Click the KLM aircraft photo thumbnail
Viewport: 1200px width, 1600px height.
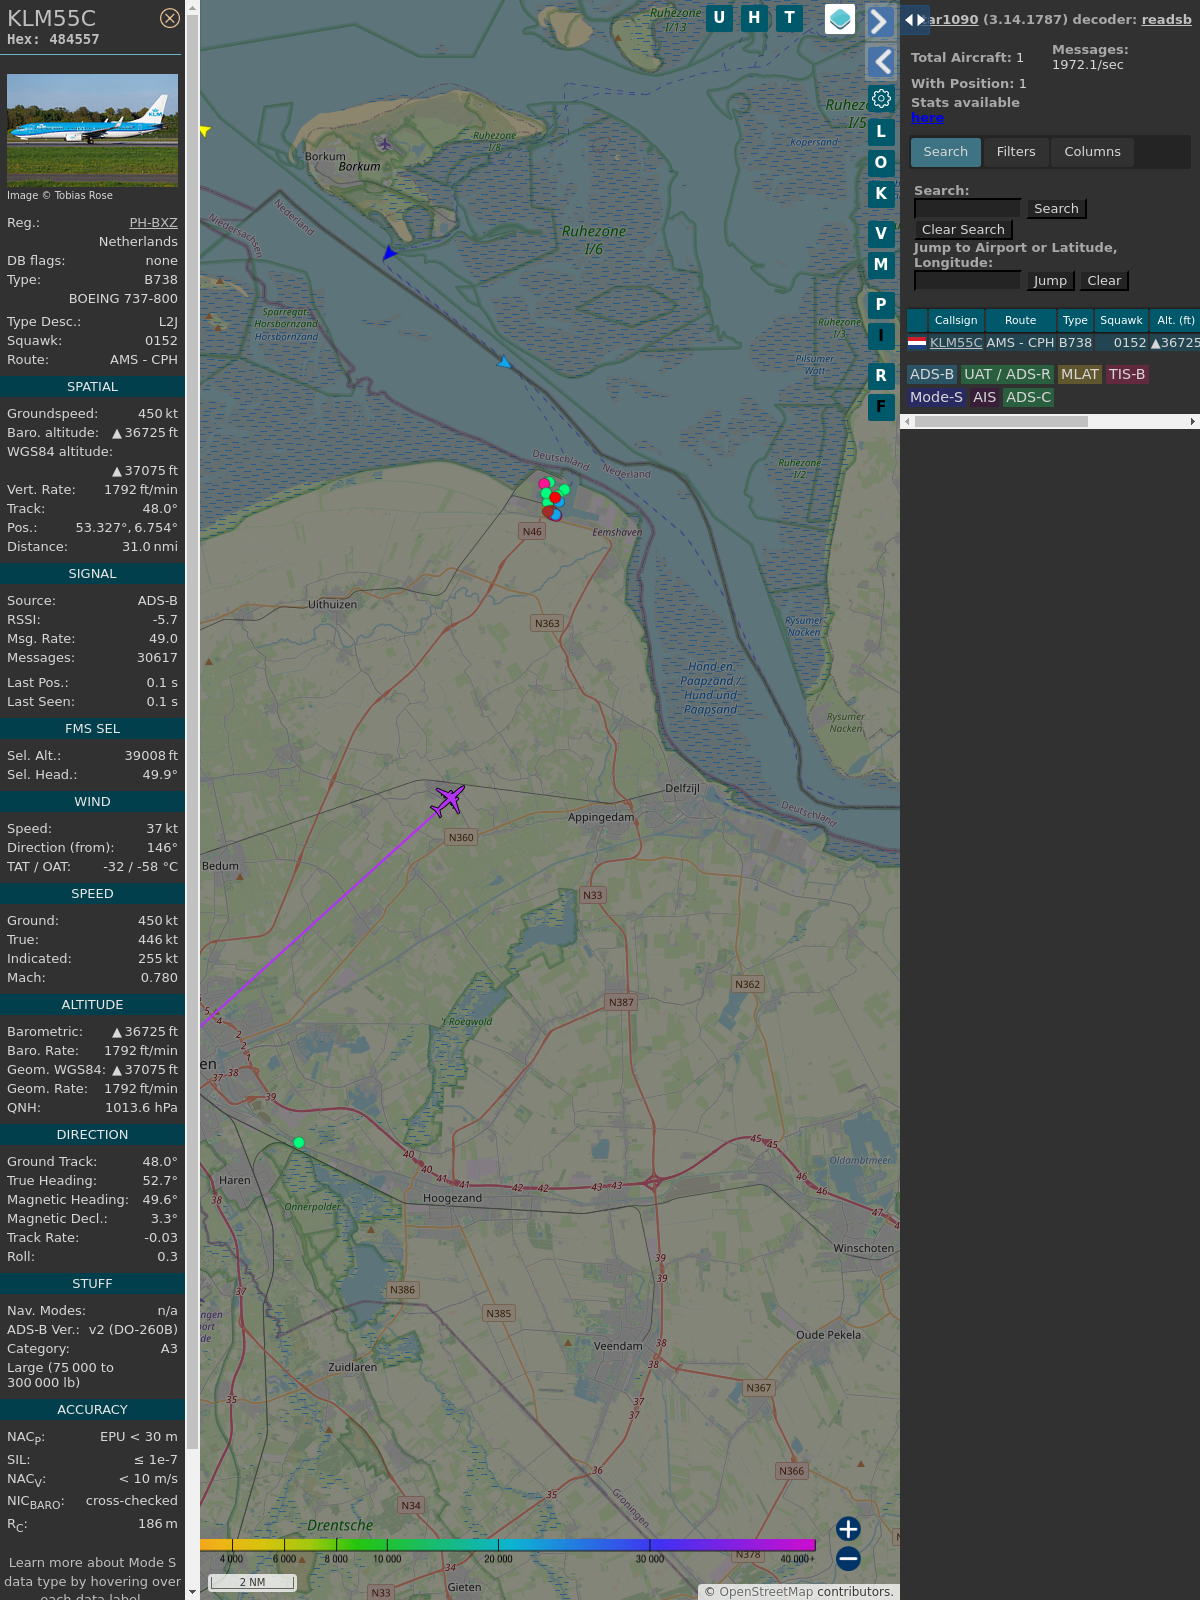click(92, 130)
